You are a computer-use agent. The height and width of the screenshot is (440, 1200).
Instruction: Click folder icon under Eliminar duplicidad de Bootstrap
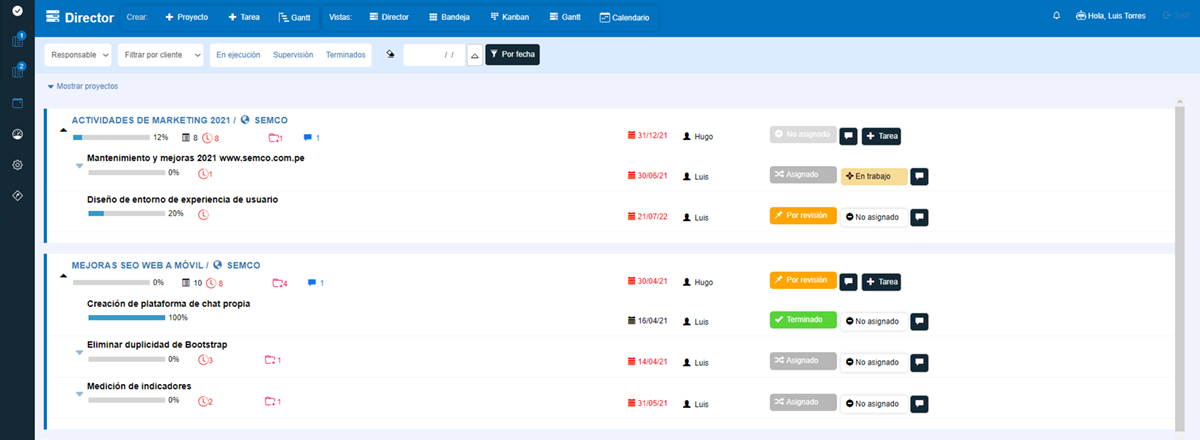coord(272,359)
